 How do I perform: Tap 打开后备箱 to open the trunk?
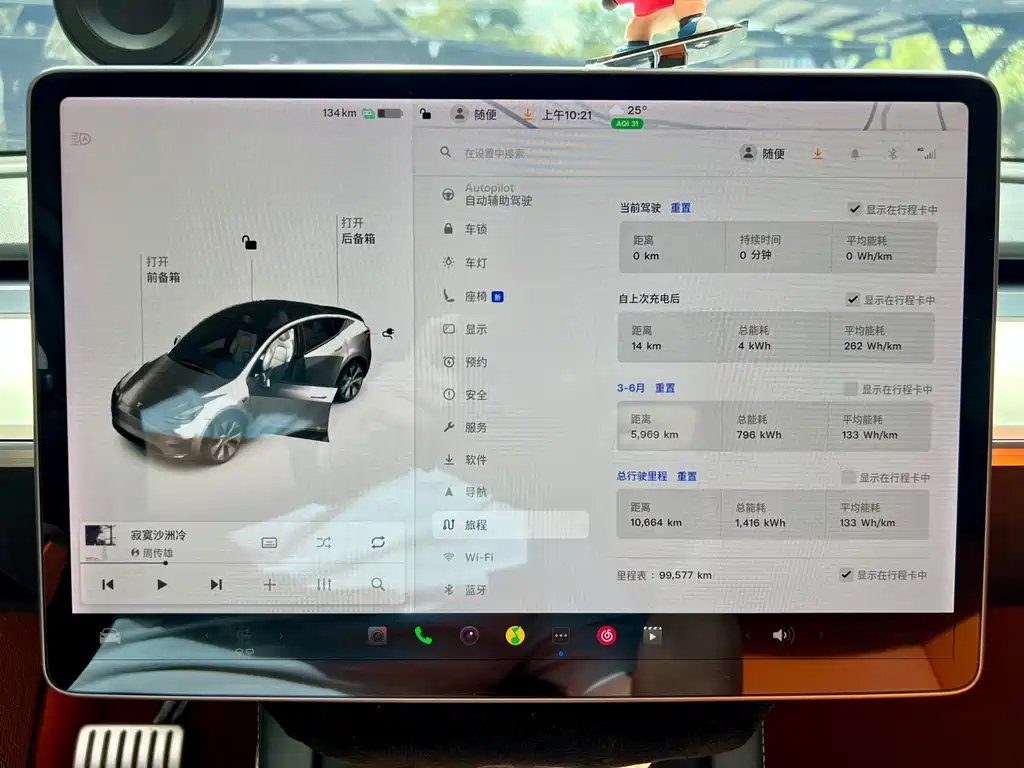pos(358,231)
